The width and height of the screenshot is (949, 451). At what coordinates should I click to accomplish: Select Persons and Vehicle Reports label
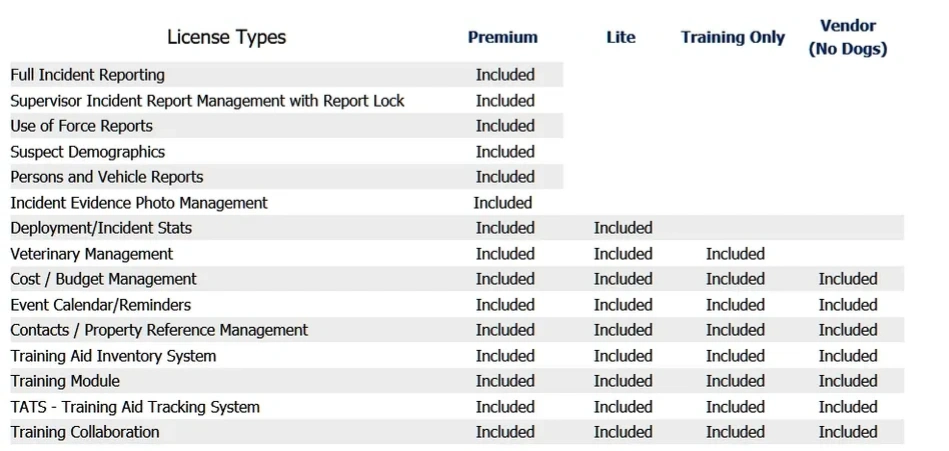107,177
